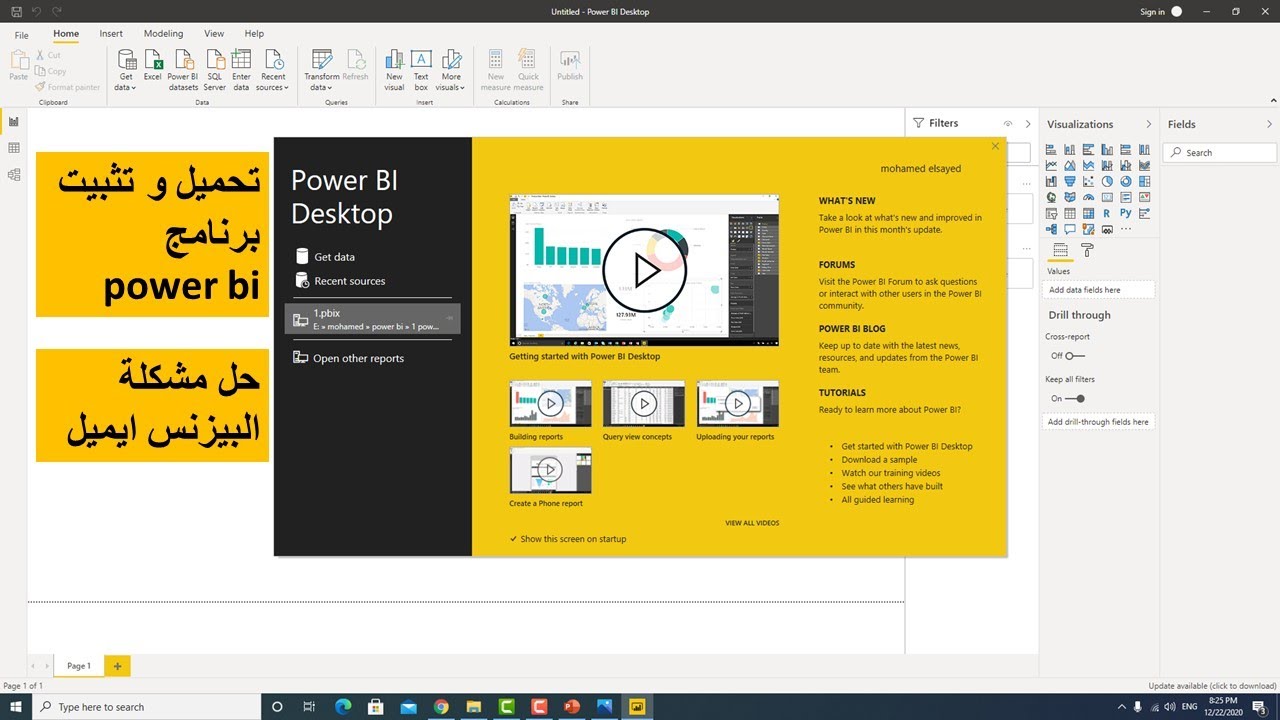Select the Page 1 tab
Image resolution: width=1280 pixels, height=720 pixels.
click(x=78, y=666)
